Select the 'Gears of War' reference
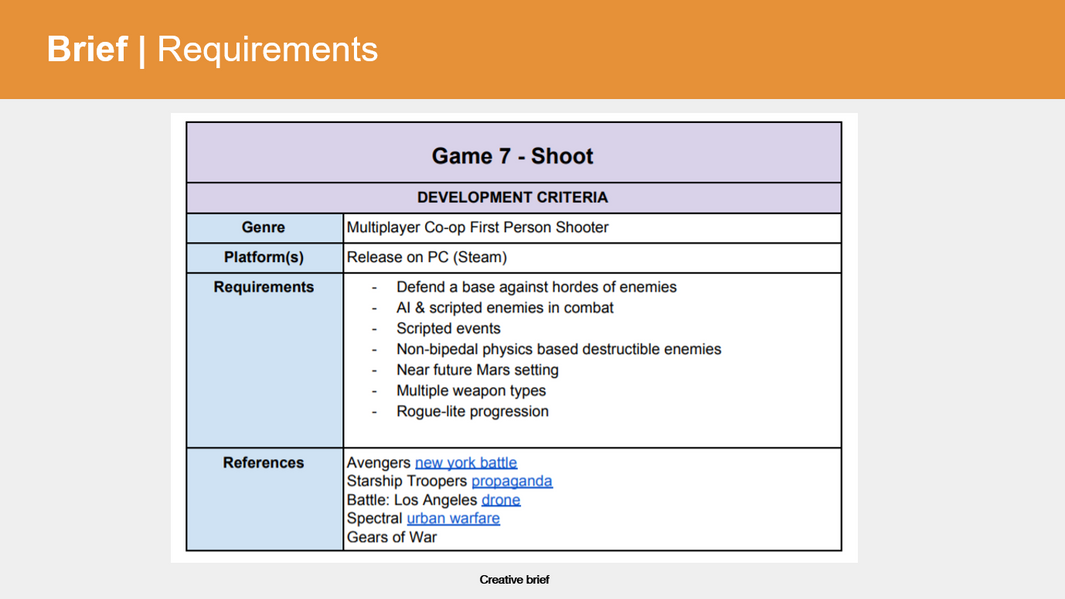Image resolution: width=1065 pixels, height=599 pixels. [x=392, y=537]
